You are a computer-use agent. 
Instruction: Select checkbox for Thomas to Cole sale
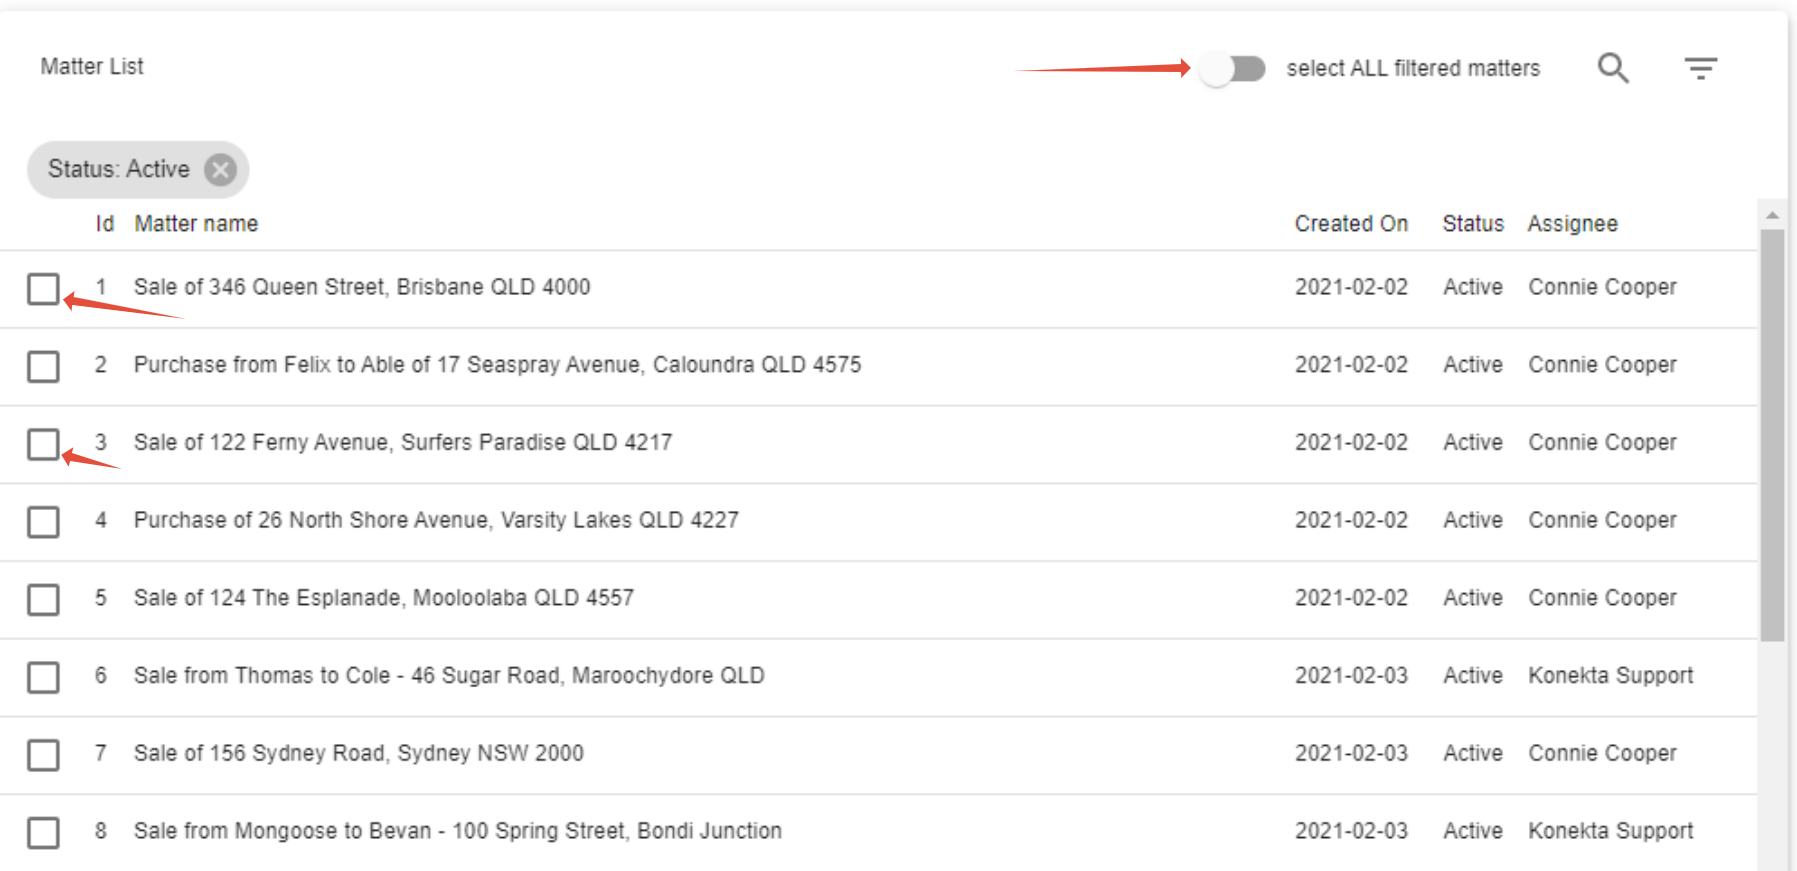[x=43, y=677]
